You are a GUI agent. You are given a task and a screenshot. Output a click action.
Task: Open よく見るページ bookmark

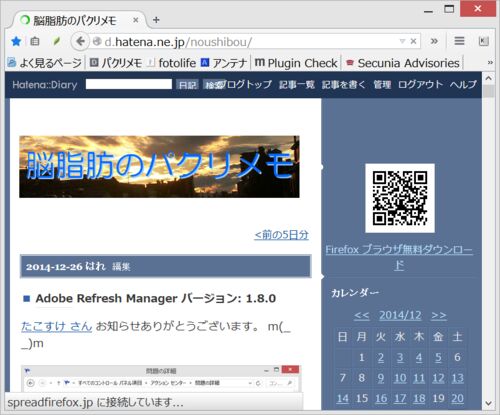pyautogui.click(x=44, y=63)
